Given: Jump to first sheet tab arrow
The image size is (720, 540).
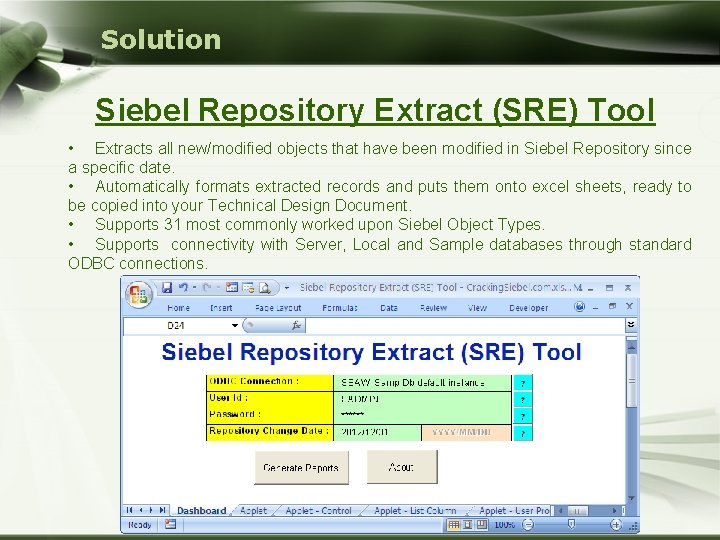Looking at the screenshot, I should click(129, 510).
